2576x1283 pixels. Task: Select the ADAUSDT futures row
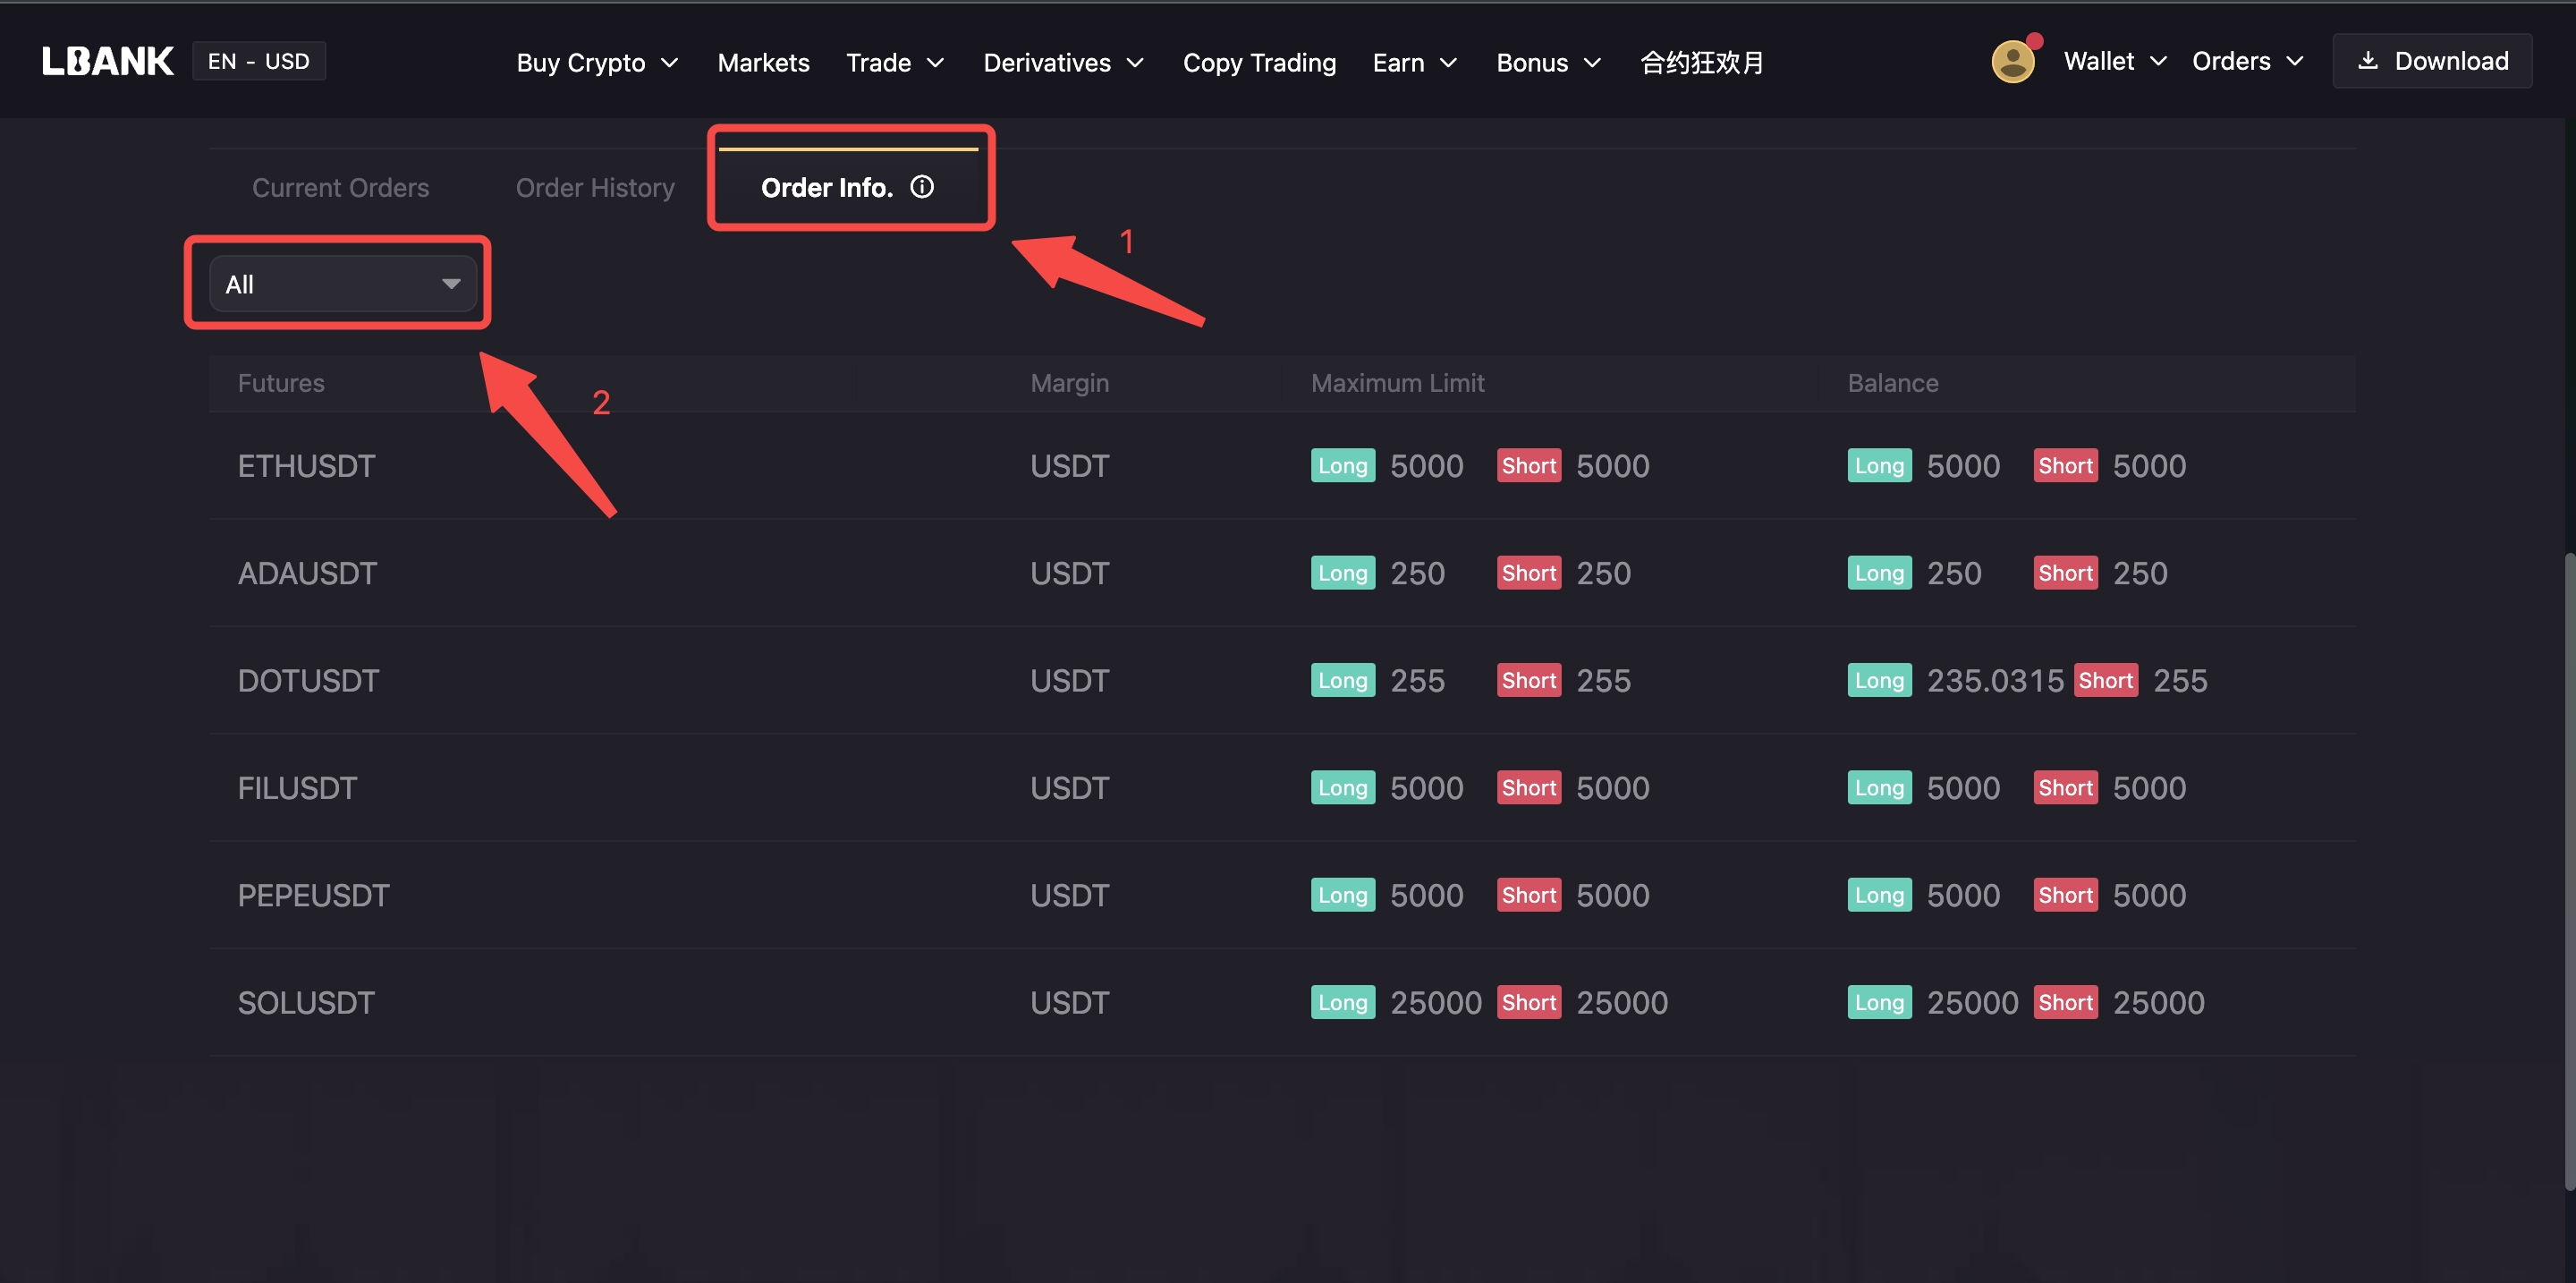pyautogui.click(x=1283, y=573)
